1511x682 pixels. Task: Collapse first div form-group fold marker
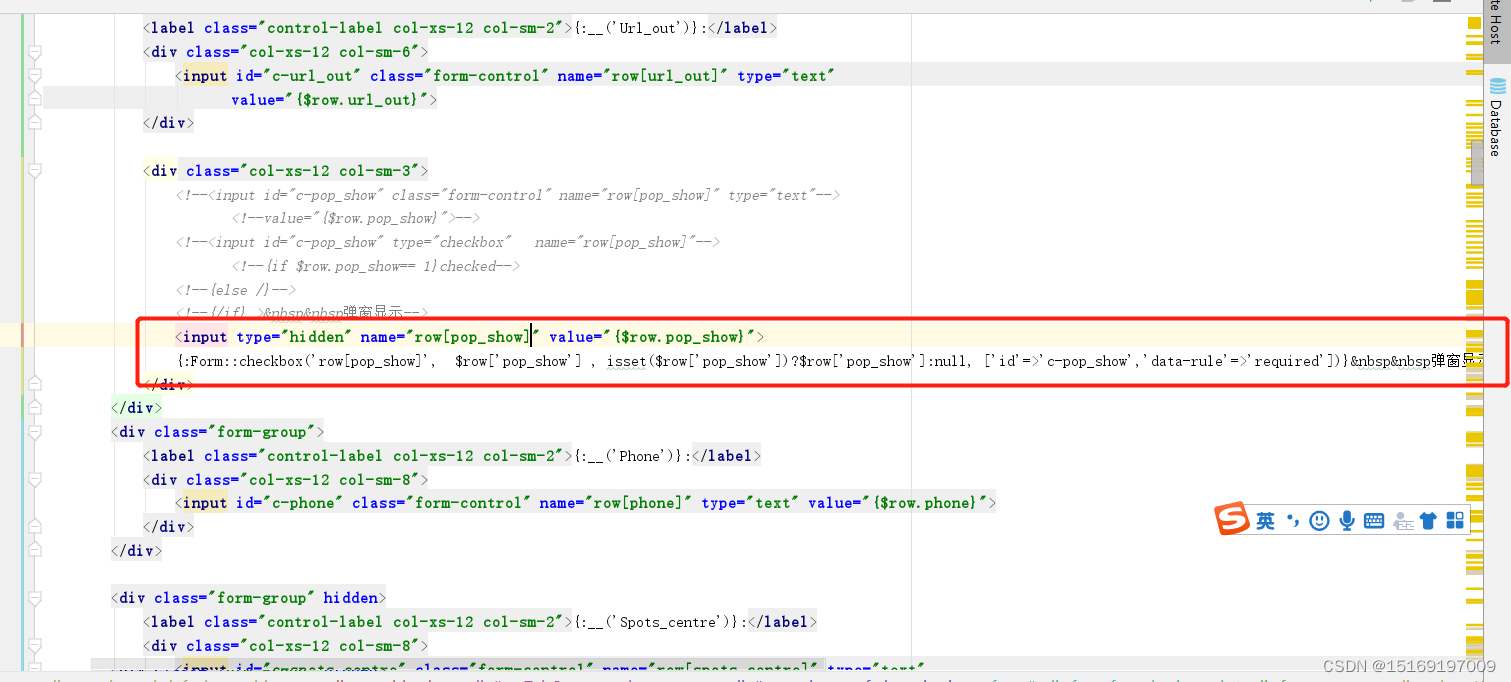click(x=35, y=432)
